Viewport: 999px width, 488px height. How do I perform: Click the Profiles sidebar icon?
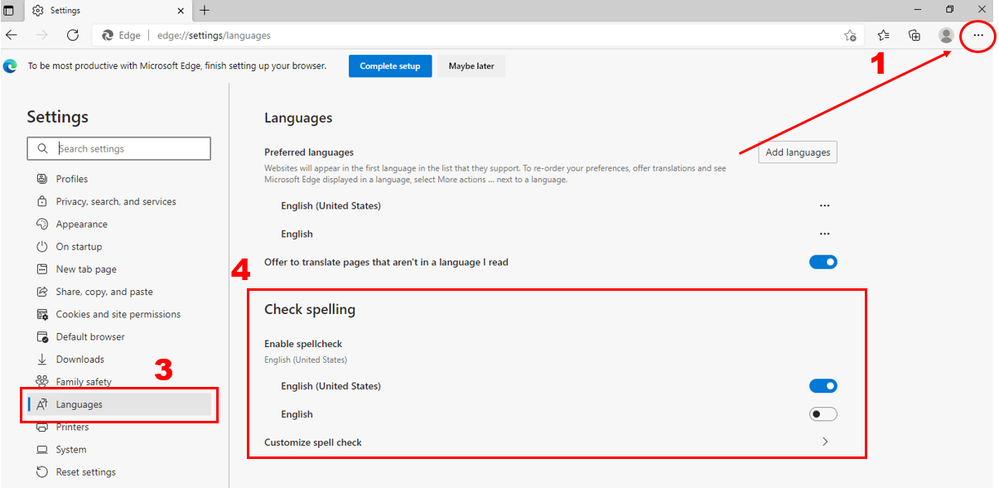pyautogui.click(x=42, y=179)
